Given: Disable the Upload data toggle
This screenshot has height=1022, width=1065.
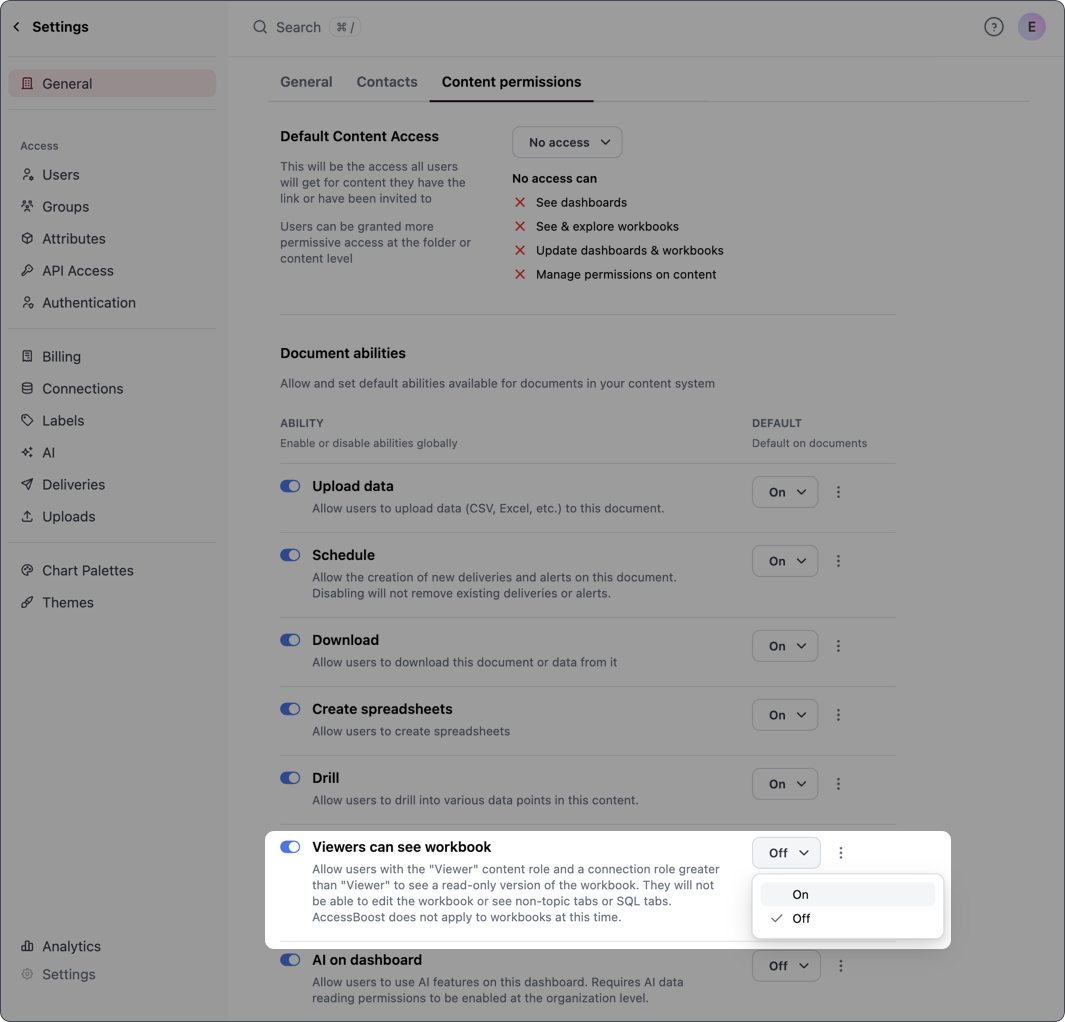Looking at the screenshot, I should pyautogui.click(x=290, y=486).
